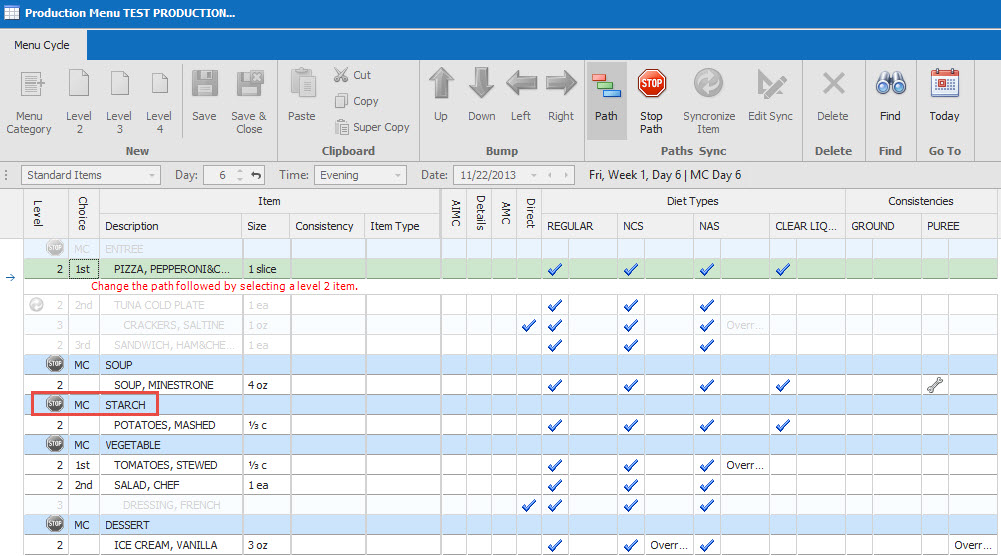The height and width of the screenshot is (556, 1001).
Task: Increment the Day spinner value
Action: [x=238, y=171]
